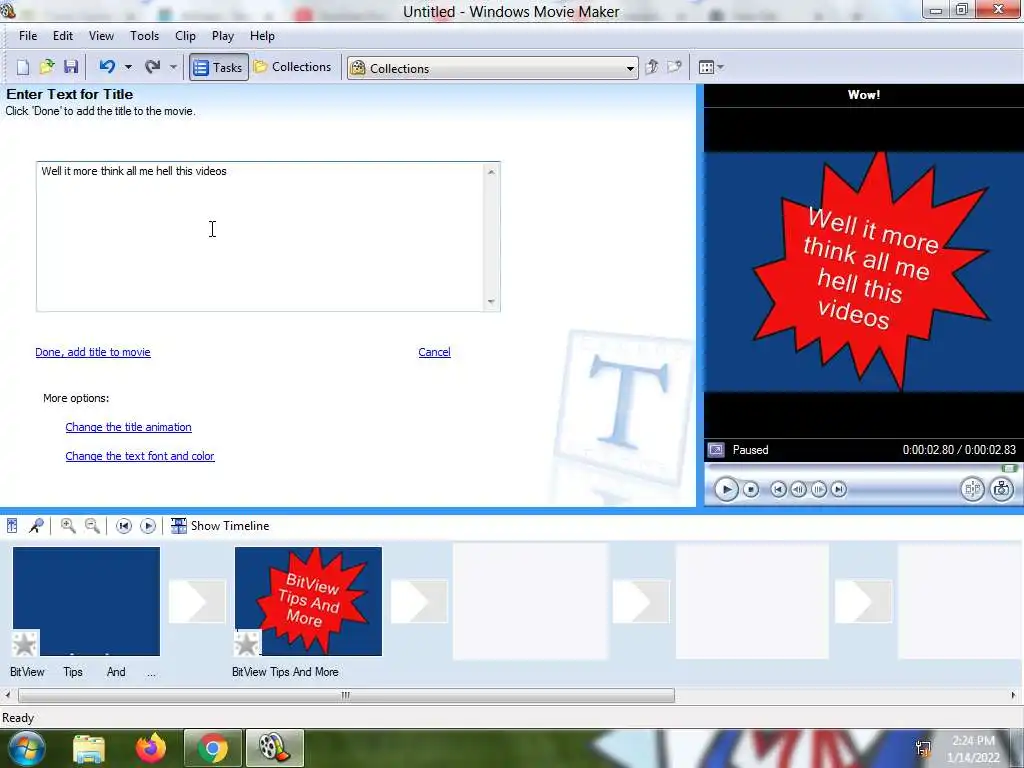Switch to Chrome in the taskbar

213,748
